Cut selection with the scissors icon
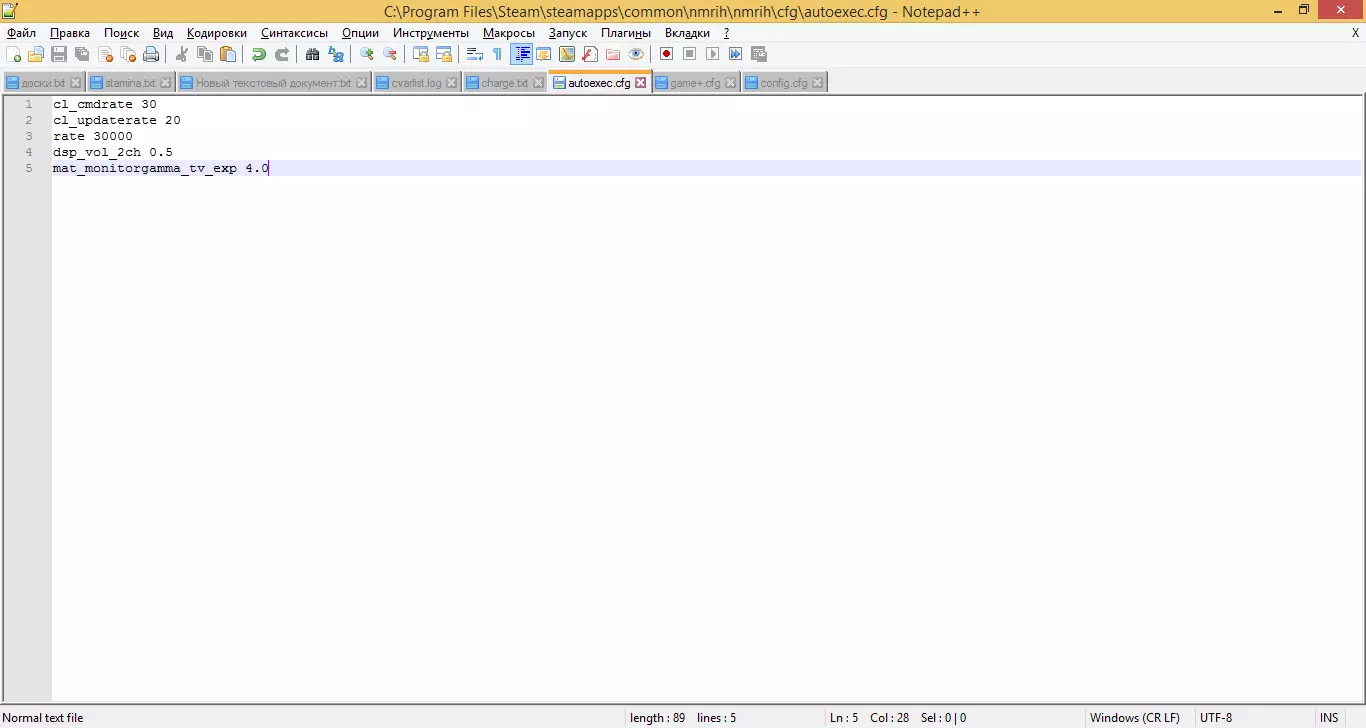1366x728 pixels. click(182, 54)
